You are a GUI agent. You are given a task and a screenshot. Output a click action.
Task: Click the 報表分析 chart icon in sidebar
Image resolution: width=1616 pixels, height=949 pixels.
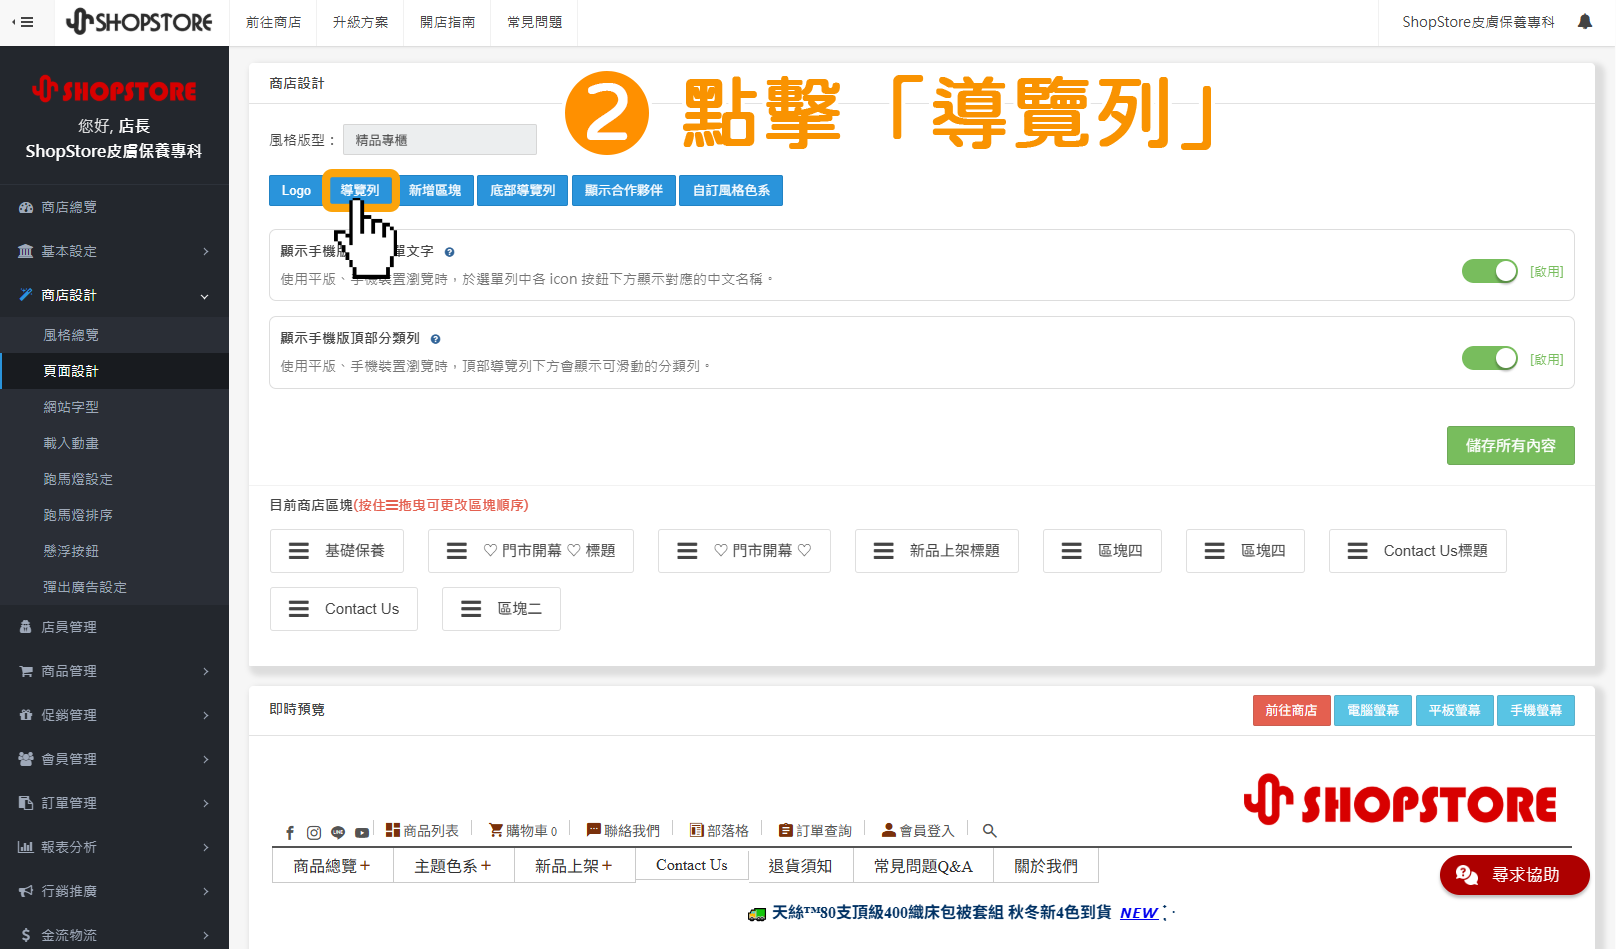point(26,847)
